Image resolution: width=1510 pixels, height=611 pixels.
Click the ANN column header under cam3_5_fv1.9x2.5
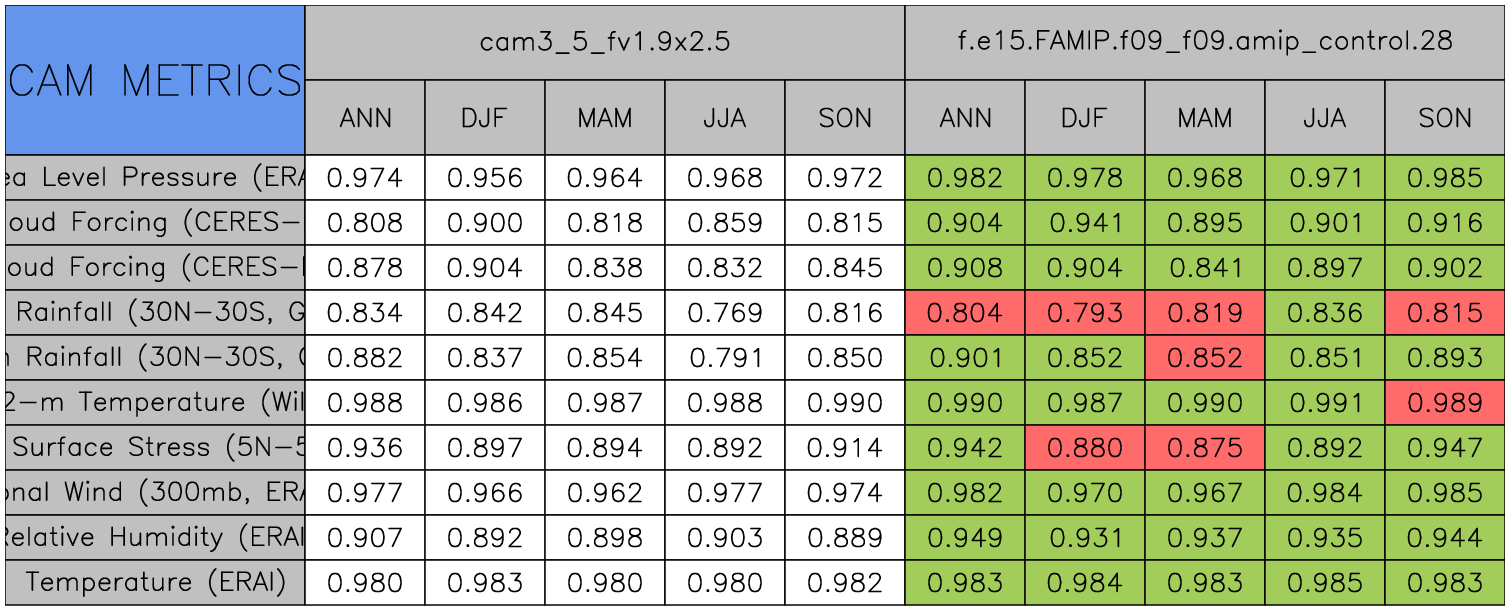pyautogui.click(x=365, y=118)
